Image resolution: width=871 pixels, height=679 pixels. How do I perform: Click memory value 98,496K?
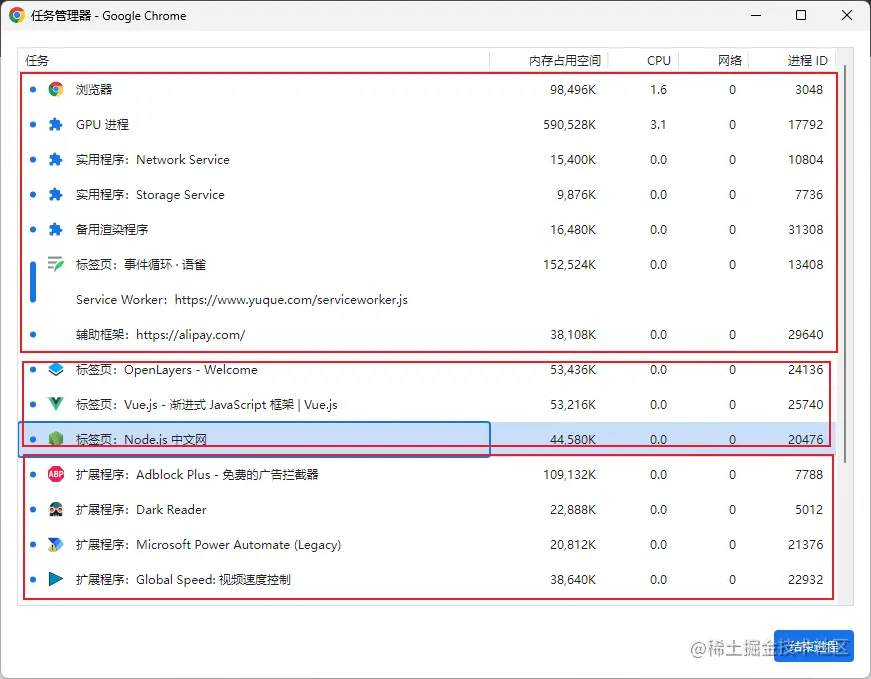(x=573, y=89)
